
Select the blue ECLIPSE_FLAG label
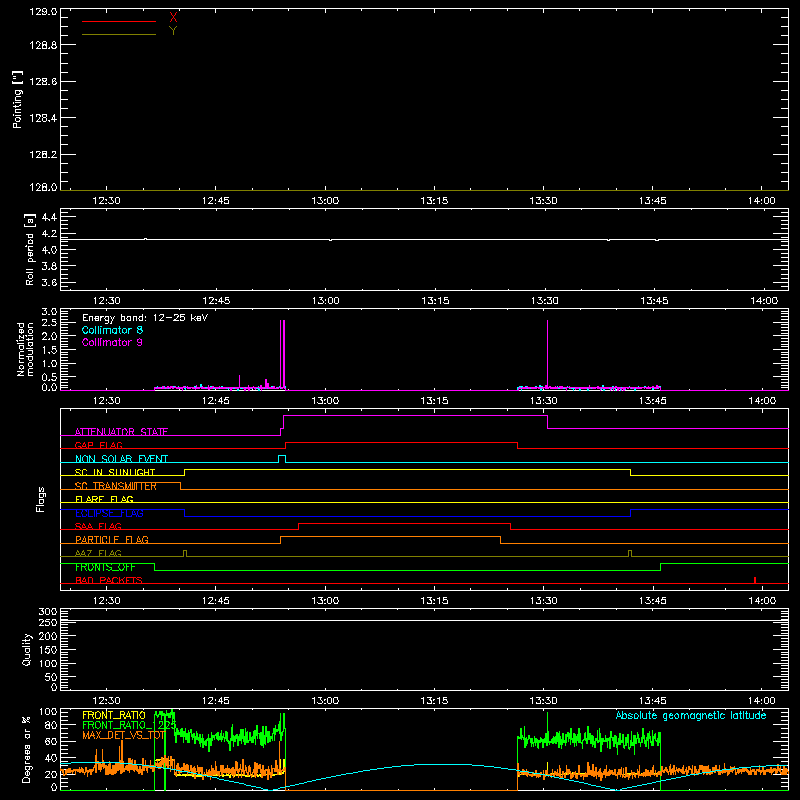click(109, 513)
